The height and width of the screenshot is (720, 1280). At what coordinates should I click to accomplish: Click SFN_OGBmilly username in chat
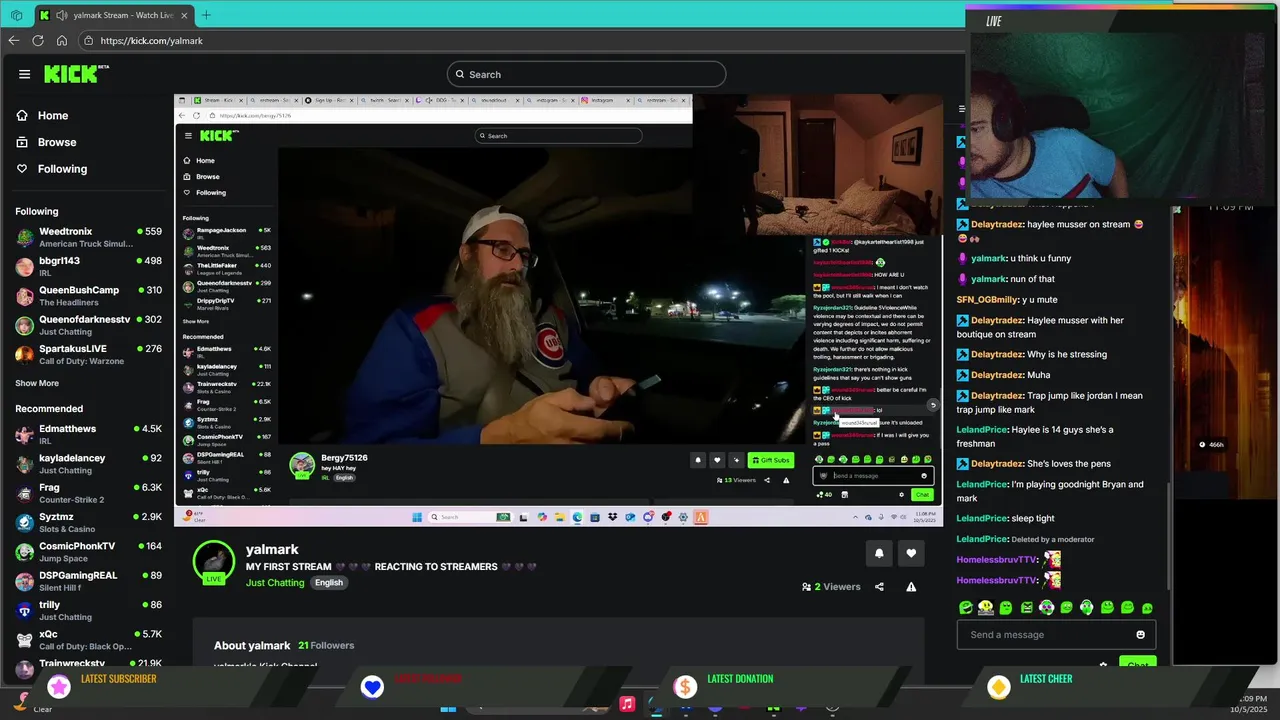pos(987,300)
